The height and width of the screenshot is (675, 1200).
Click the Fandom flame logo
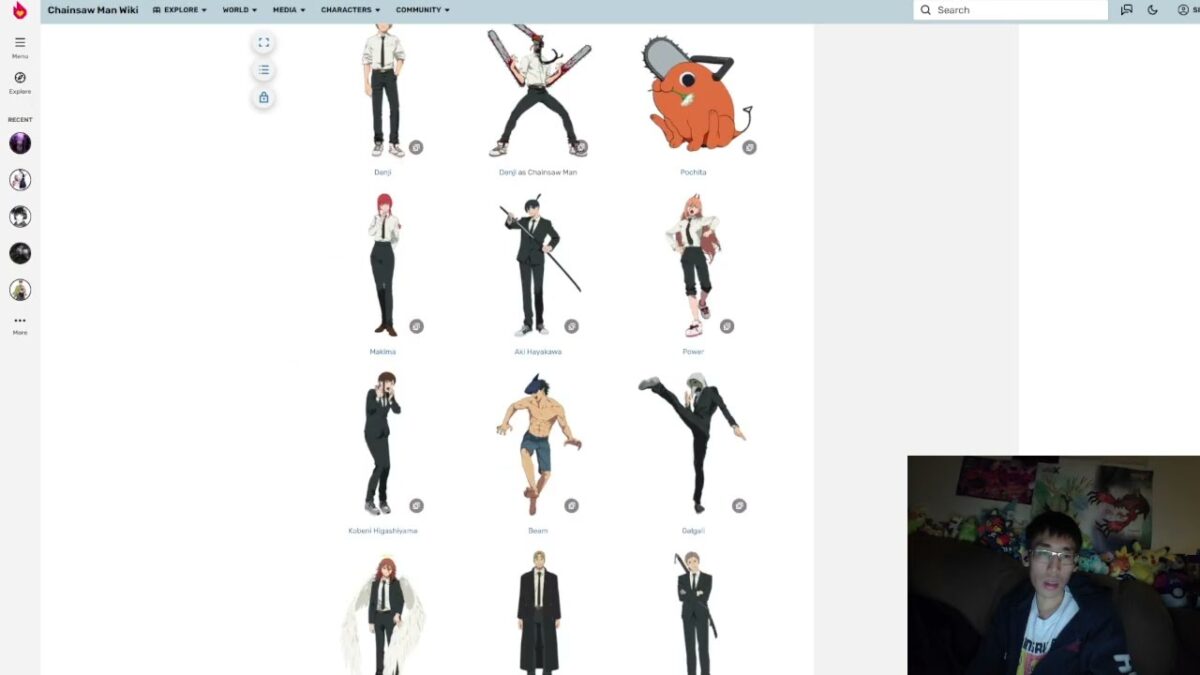[19, 10]
